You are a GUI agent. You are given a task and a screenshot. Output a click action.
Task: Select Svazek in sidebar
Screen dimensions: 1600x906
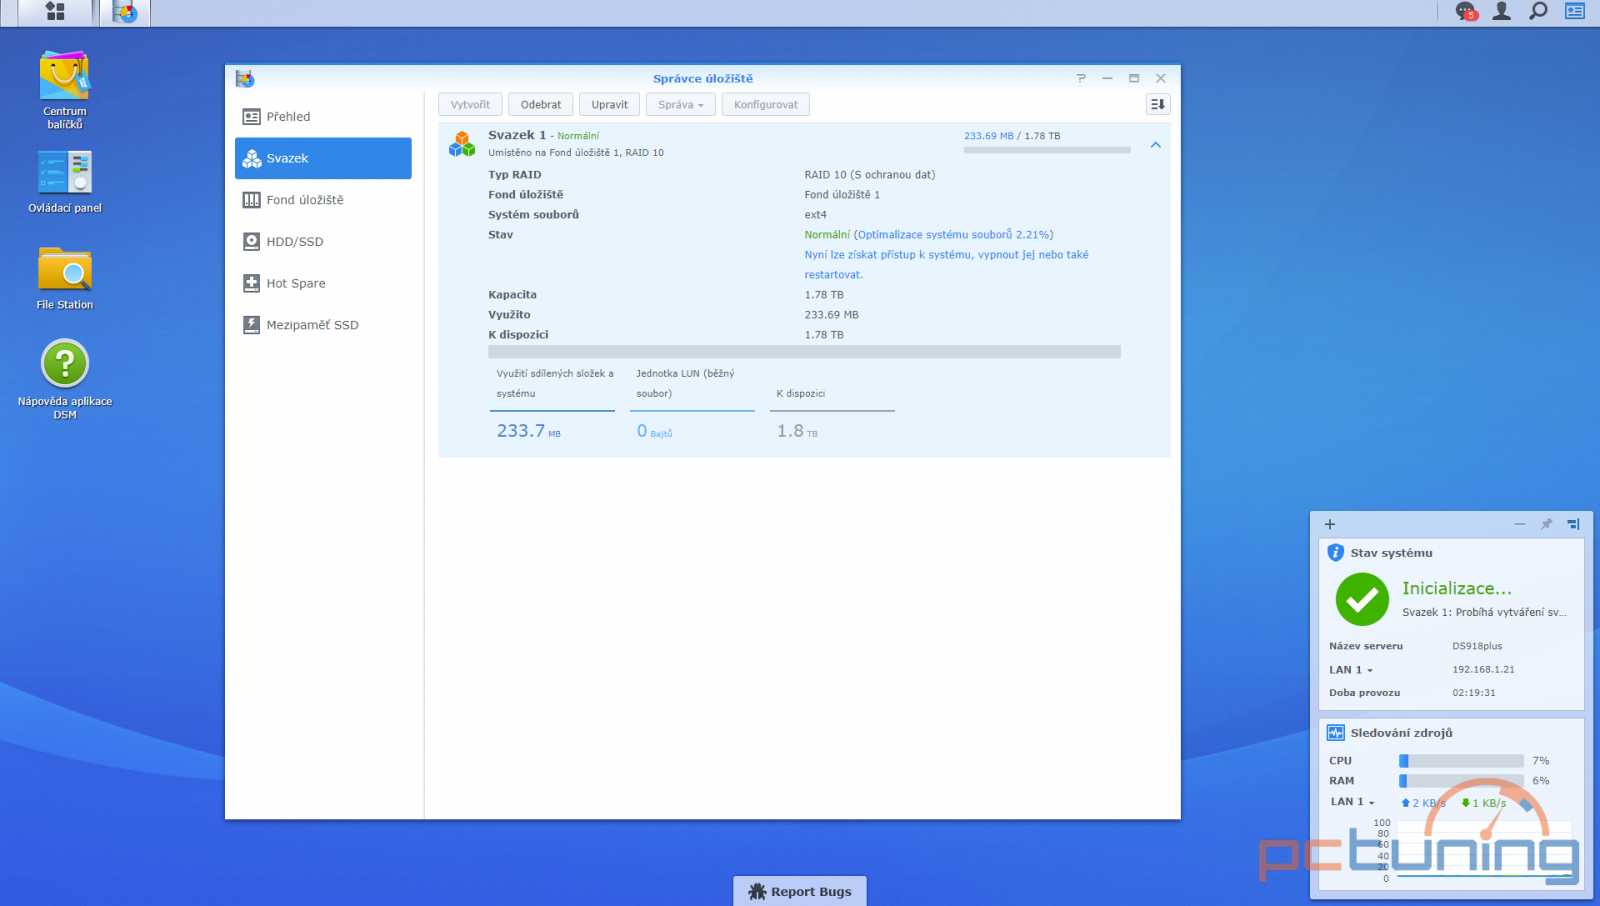pos(323,158)
